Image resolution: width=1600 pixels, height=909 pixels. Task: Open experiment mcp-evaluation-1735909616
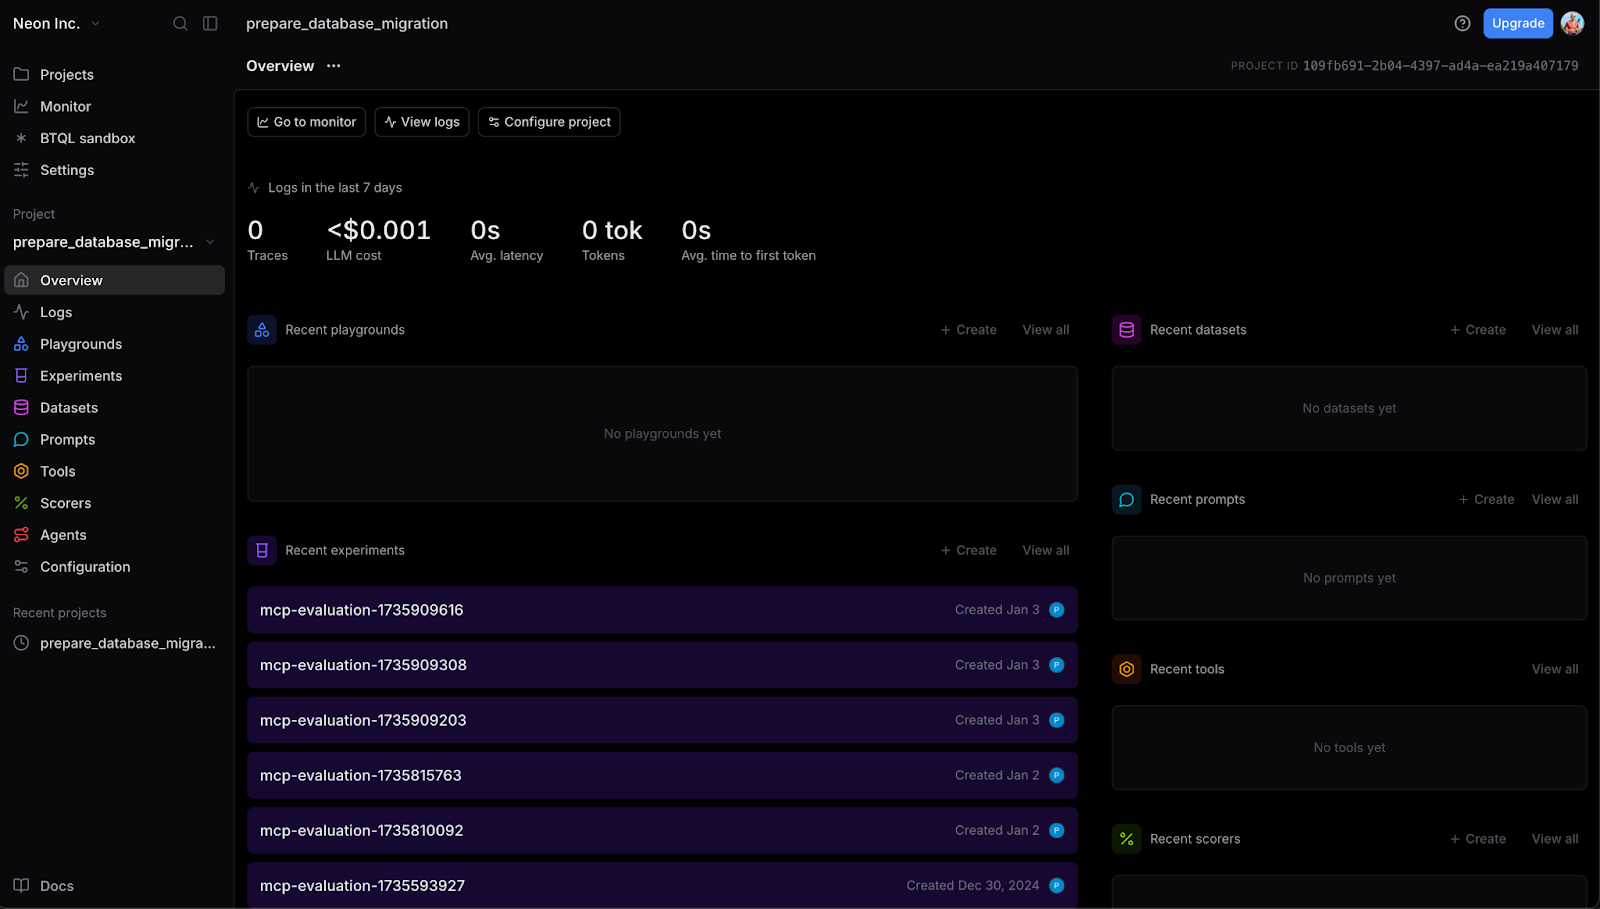tap(662, 610)
